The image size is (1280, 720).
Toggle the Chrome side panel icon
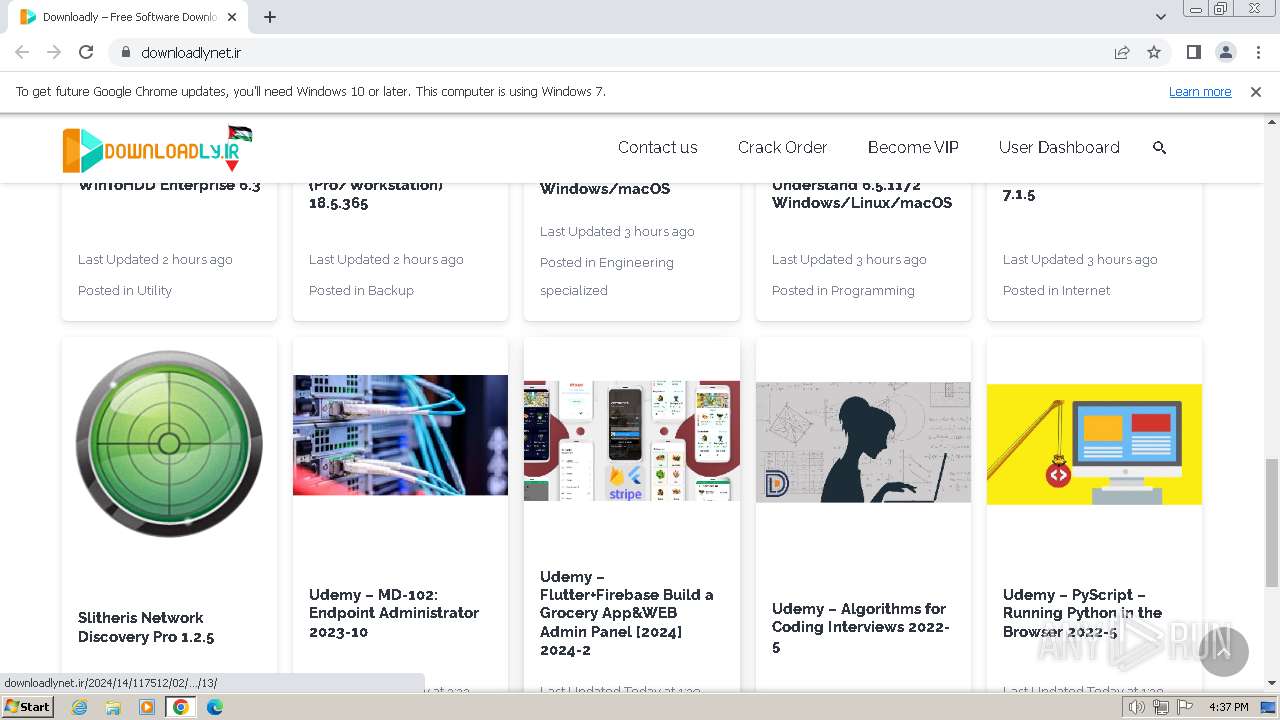pyautogui.click(x=1193, y=52)
